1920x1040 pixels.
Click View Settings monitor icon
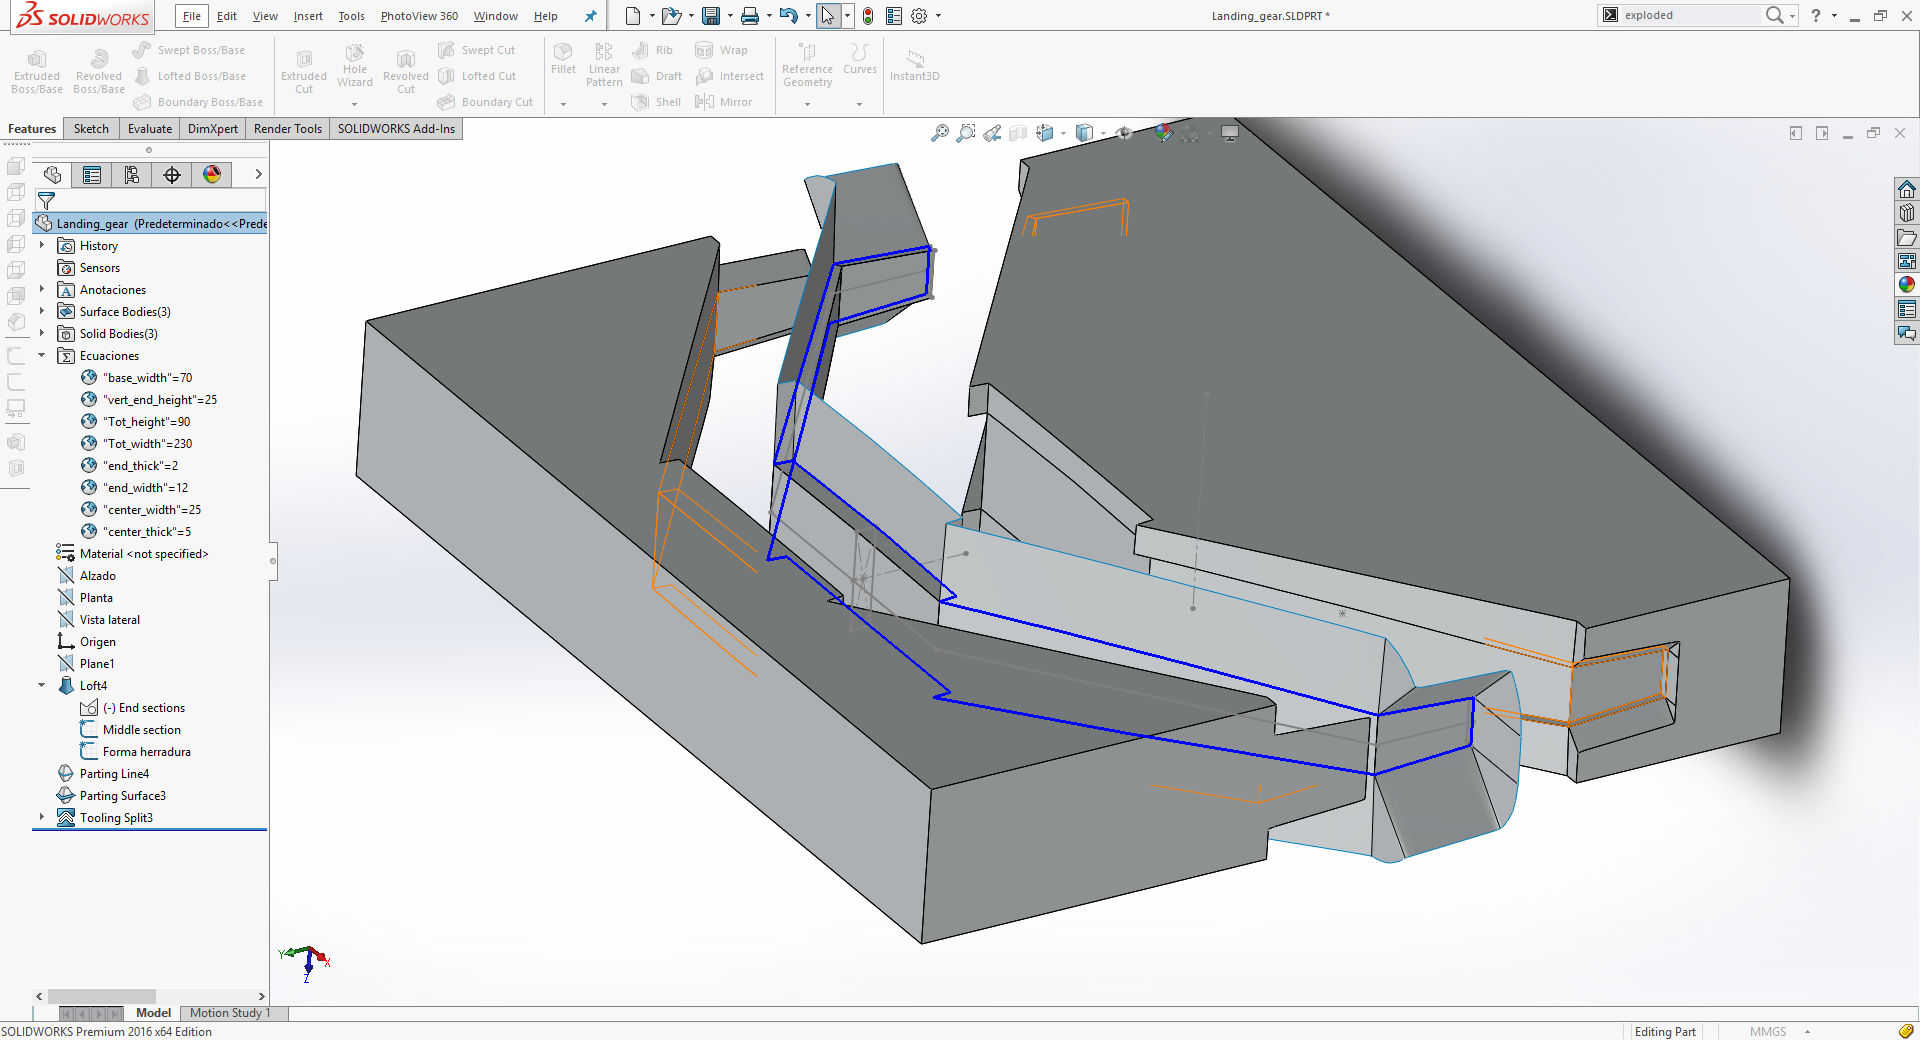tap(1230, 133)
